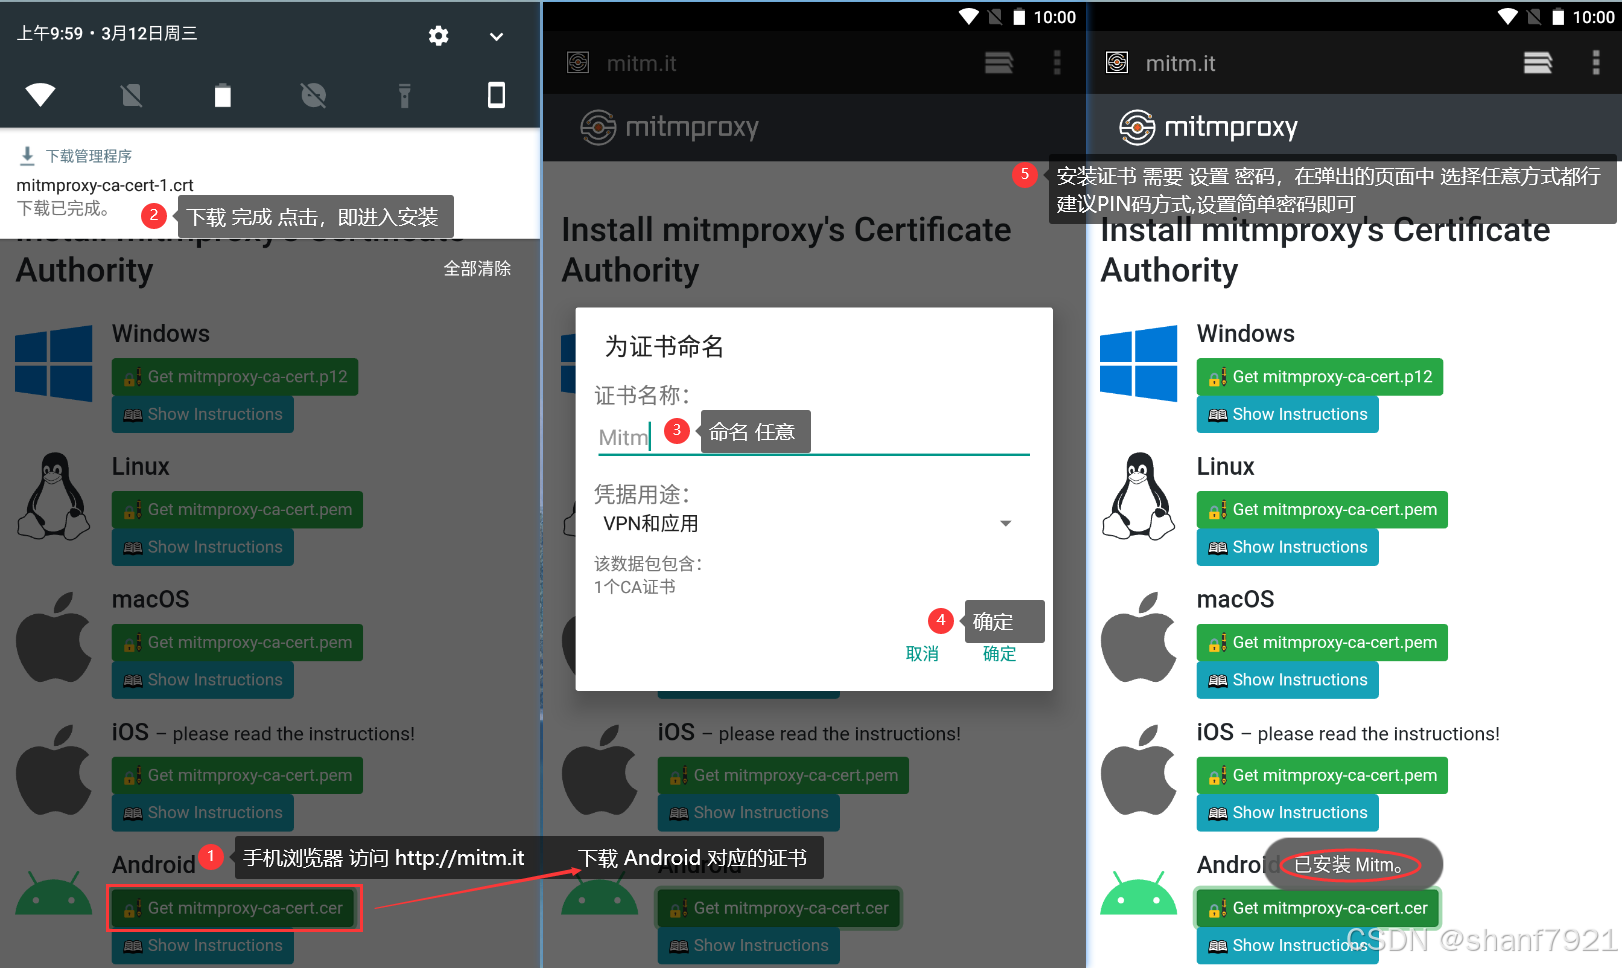Collapse quick settings with chevron arrow
This screenshot has height=968, width=1622.
tap(496, 36)
